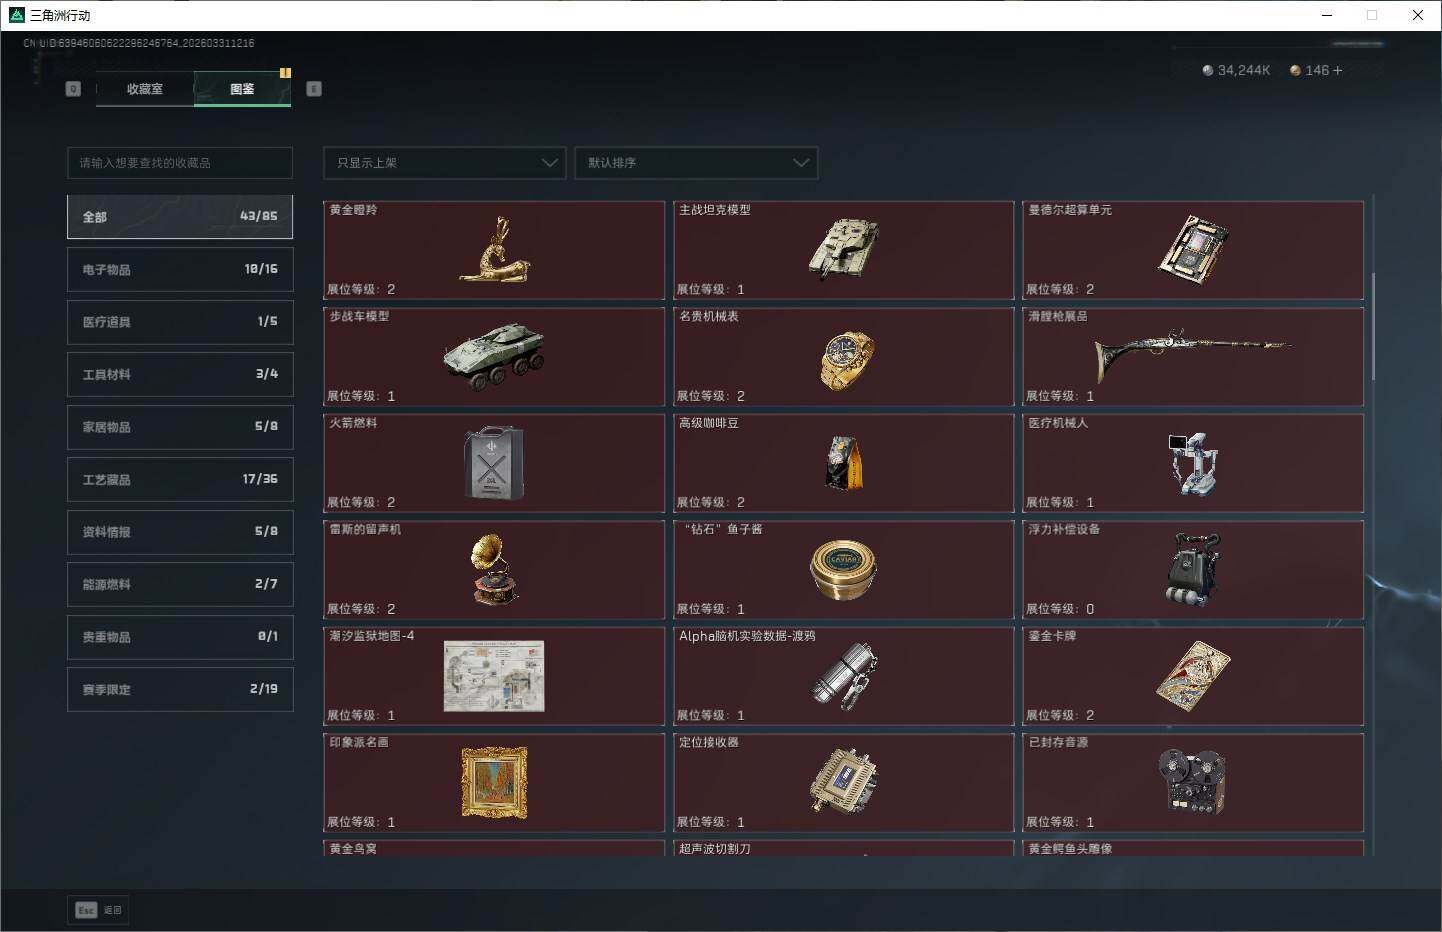Select the Alpha脑机实验数据-渡鸦 data drive icon
This screenshot has width=1442, height=932.
pyautogui.click(x=844, y=676)
